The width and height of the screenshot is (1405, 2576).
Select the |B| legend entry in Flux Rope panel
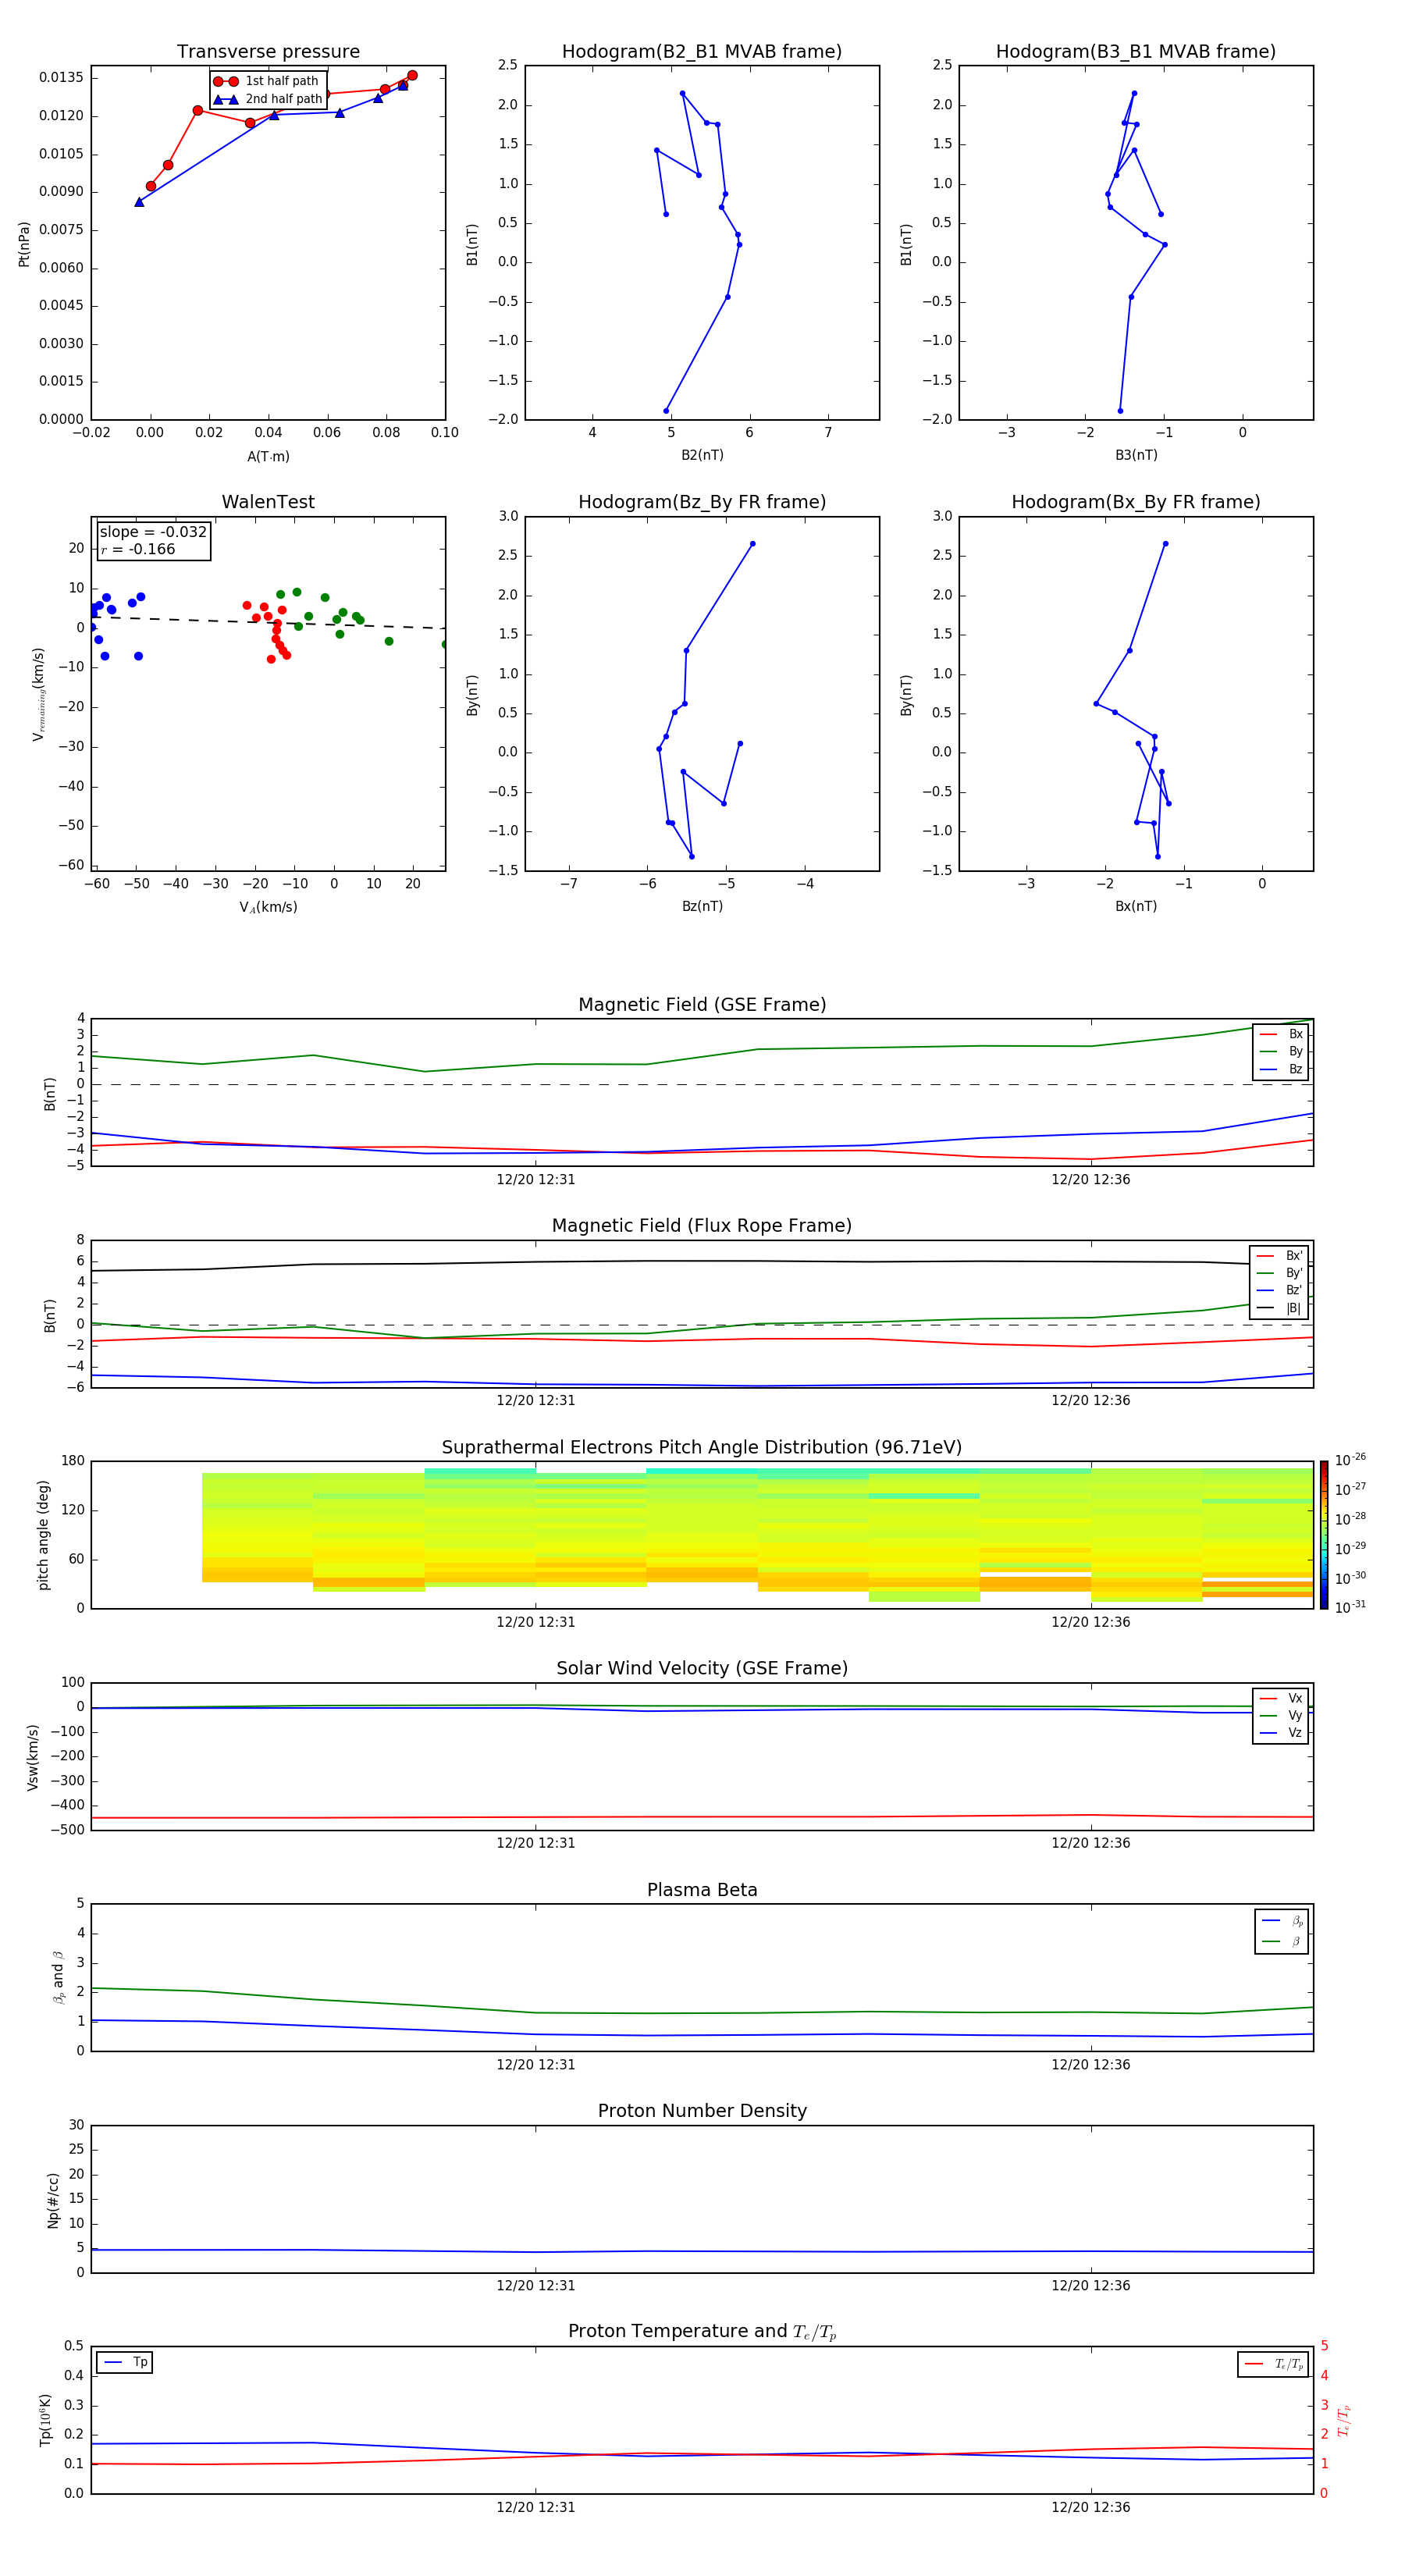click(1279, 1308)
